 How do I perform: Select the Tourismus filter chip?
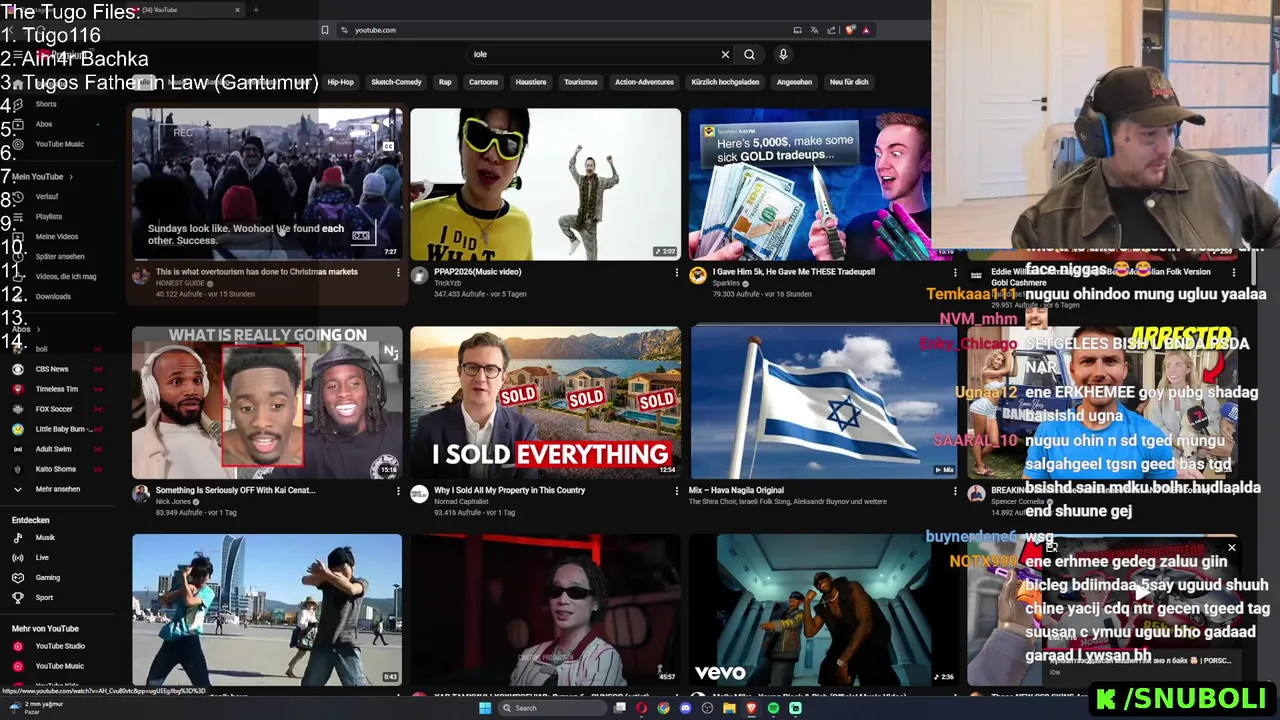click(x=580, y=82)
